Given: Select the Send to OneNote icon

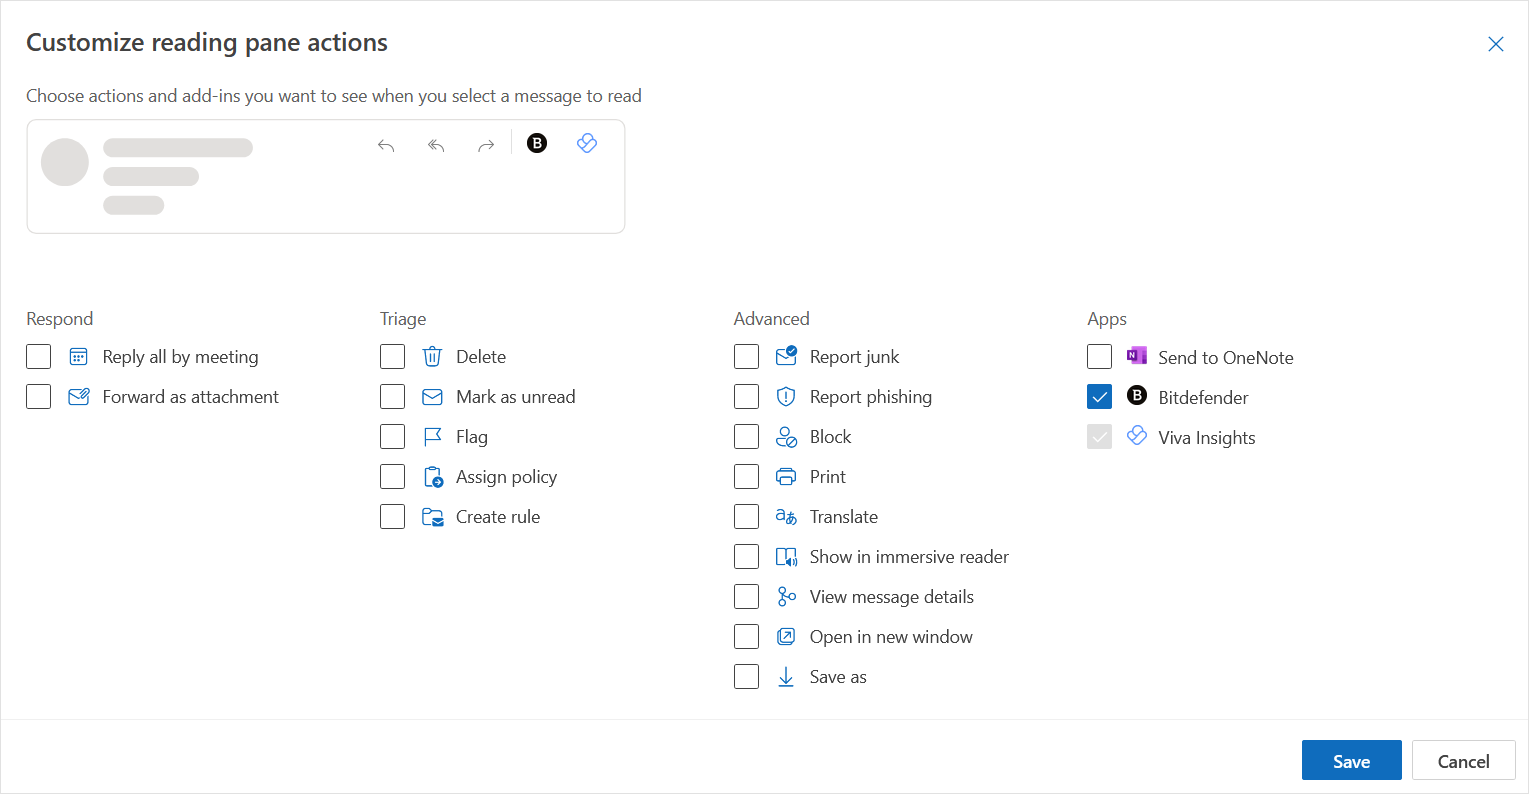Looking at the screenshot, I should click(x=1136, y=356).
